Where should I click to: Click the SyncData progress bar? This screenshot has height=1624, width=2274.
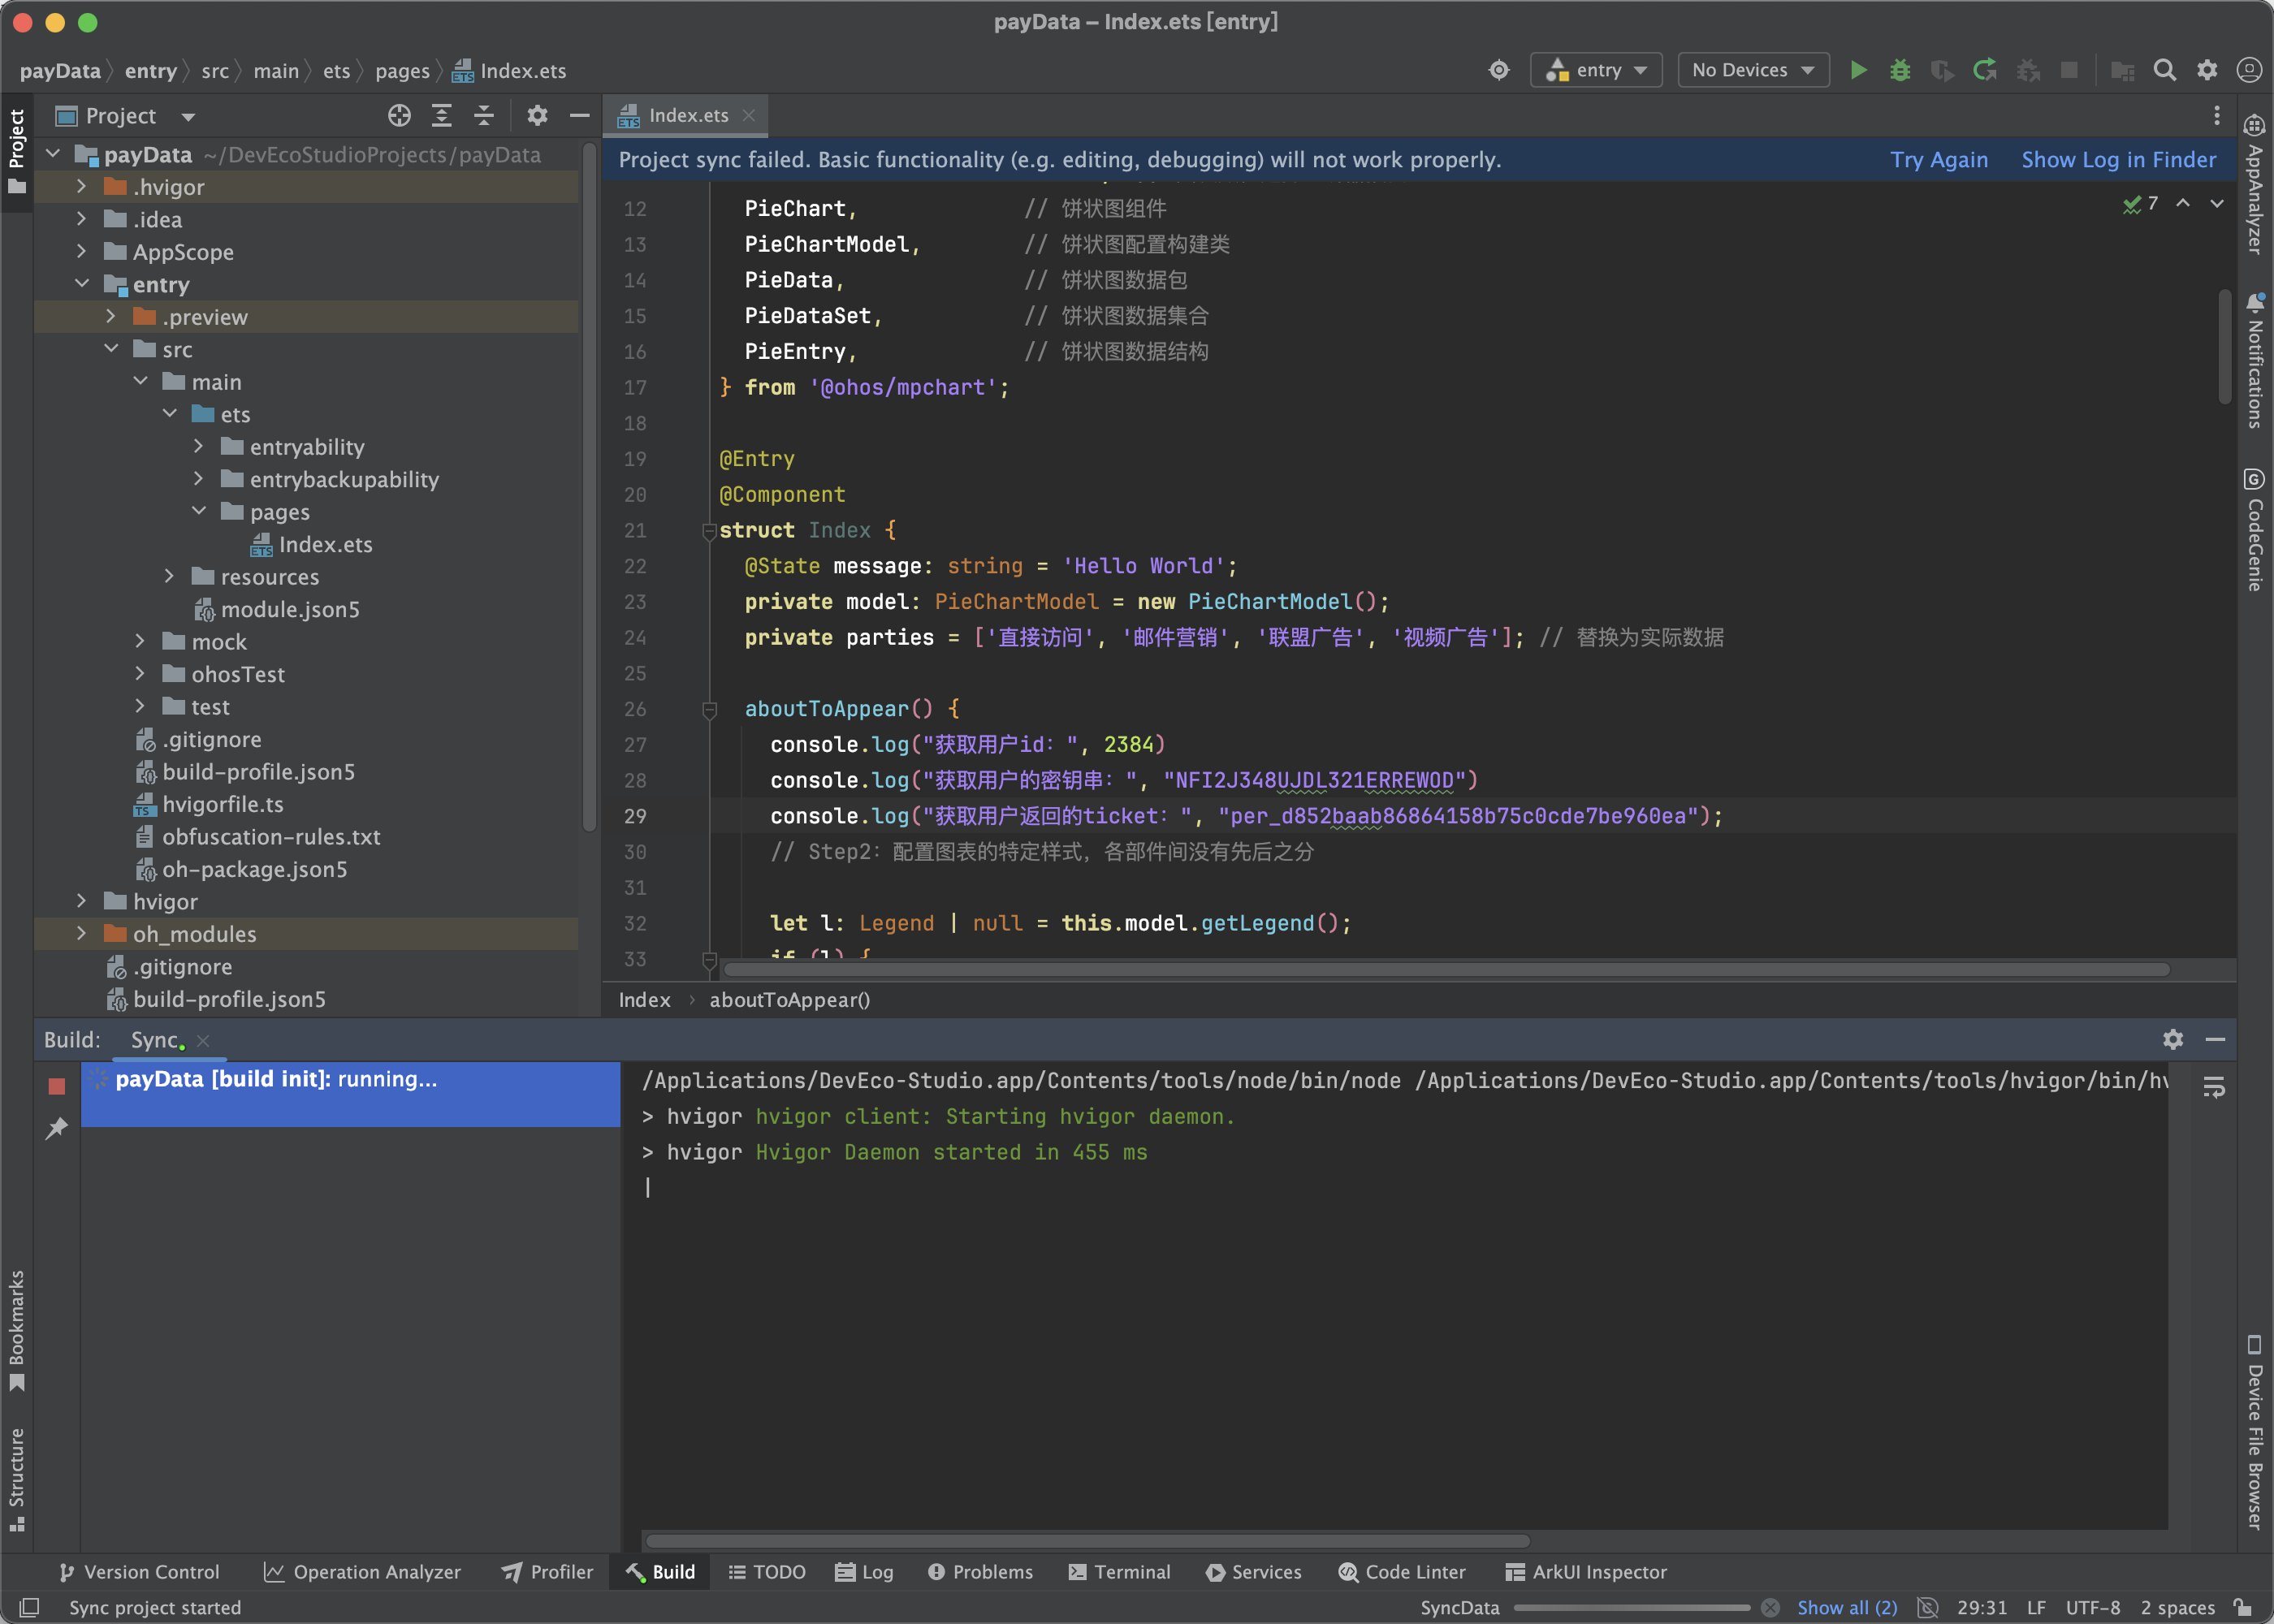pos(1631,1608)
